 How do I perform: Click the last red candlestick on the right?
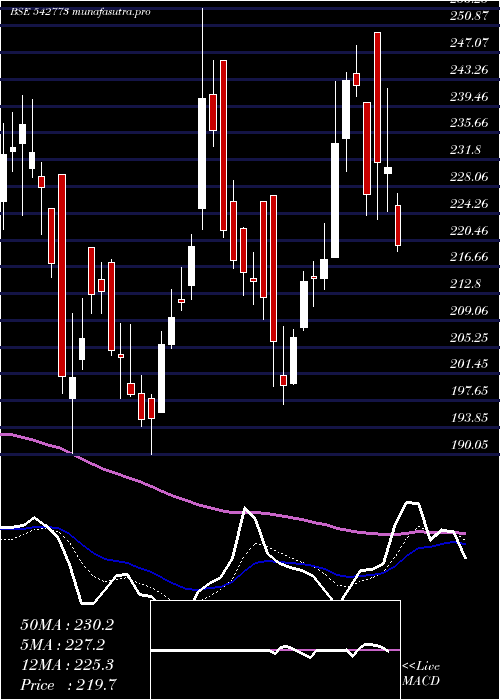pos(398,225)
